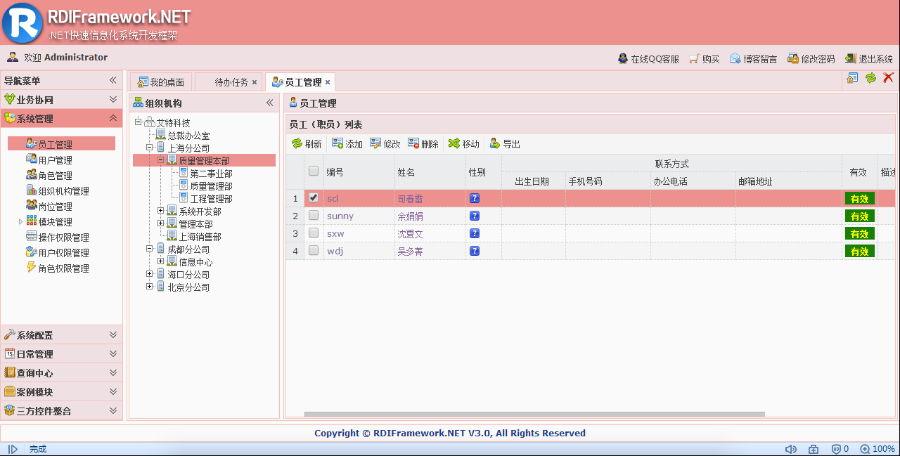This screenshot has height=456, width=900.
Task: Expand the 北京分公司 tree node toggle
Action: coord(149,287)
